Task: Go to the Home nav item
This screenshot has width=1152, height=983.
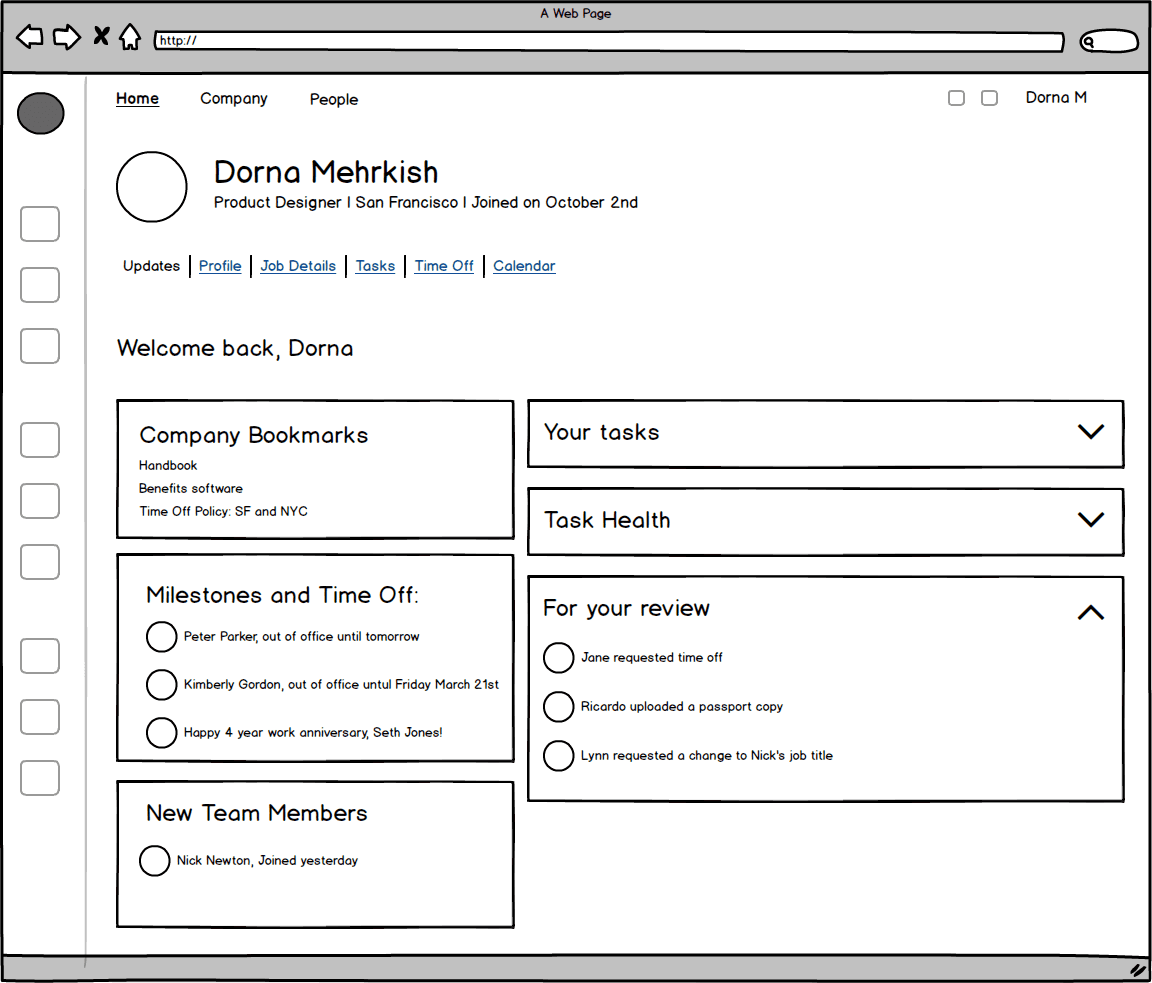Action: tap(137, 98)
